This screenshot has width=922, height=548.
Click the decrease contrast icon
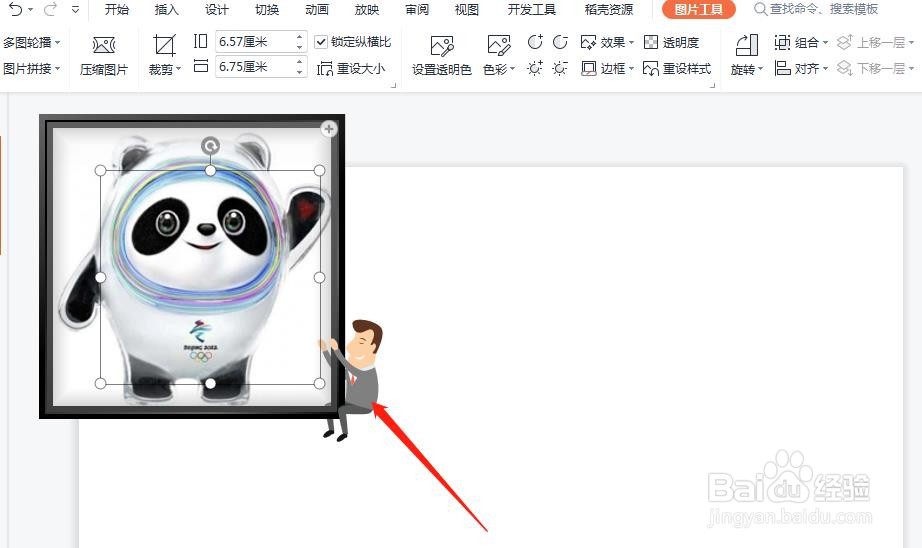click(x=560, y=42)
